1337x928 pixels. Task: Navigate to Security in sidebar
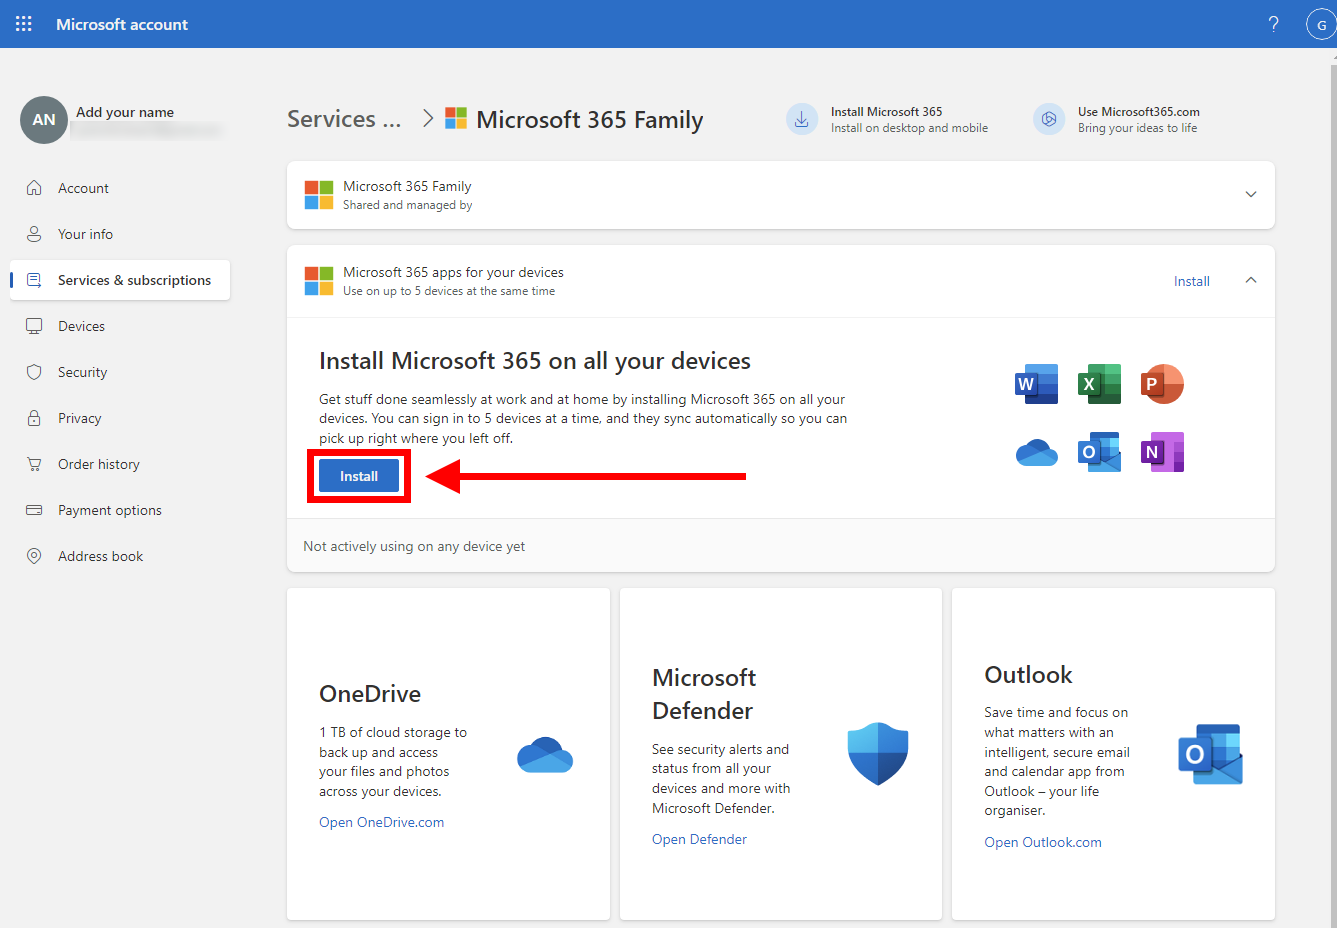(x=120, y=372)
